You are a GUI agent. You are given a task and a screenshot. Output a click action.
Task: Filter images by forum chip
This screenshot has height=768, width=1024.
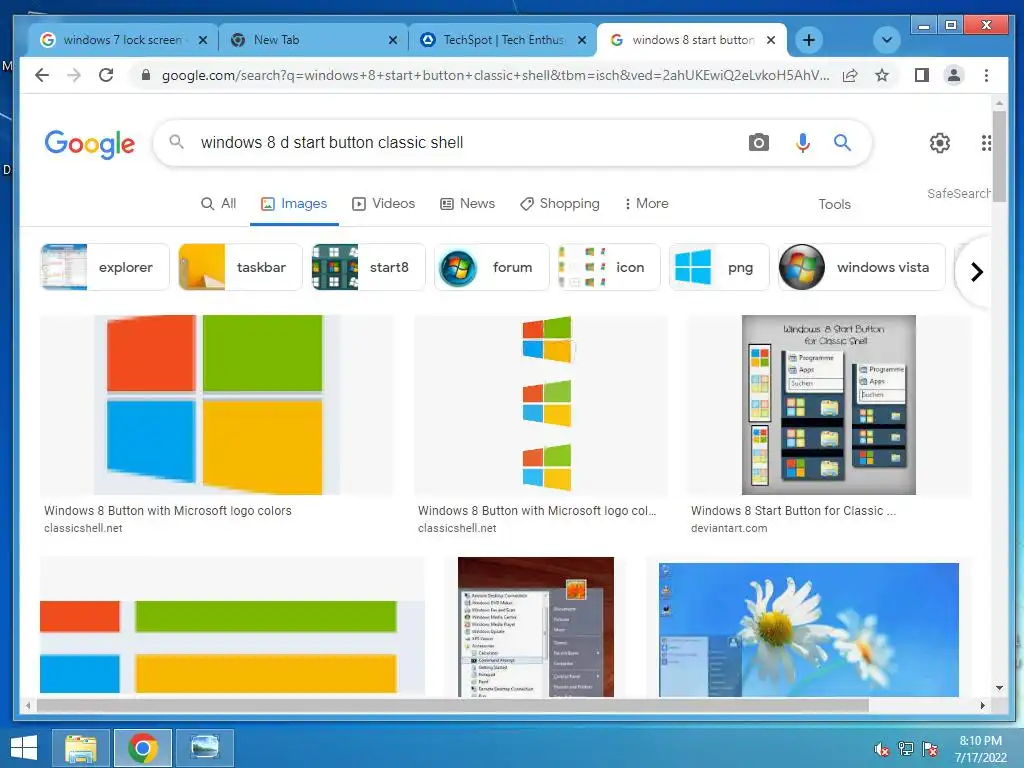pos(492,267)
